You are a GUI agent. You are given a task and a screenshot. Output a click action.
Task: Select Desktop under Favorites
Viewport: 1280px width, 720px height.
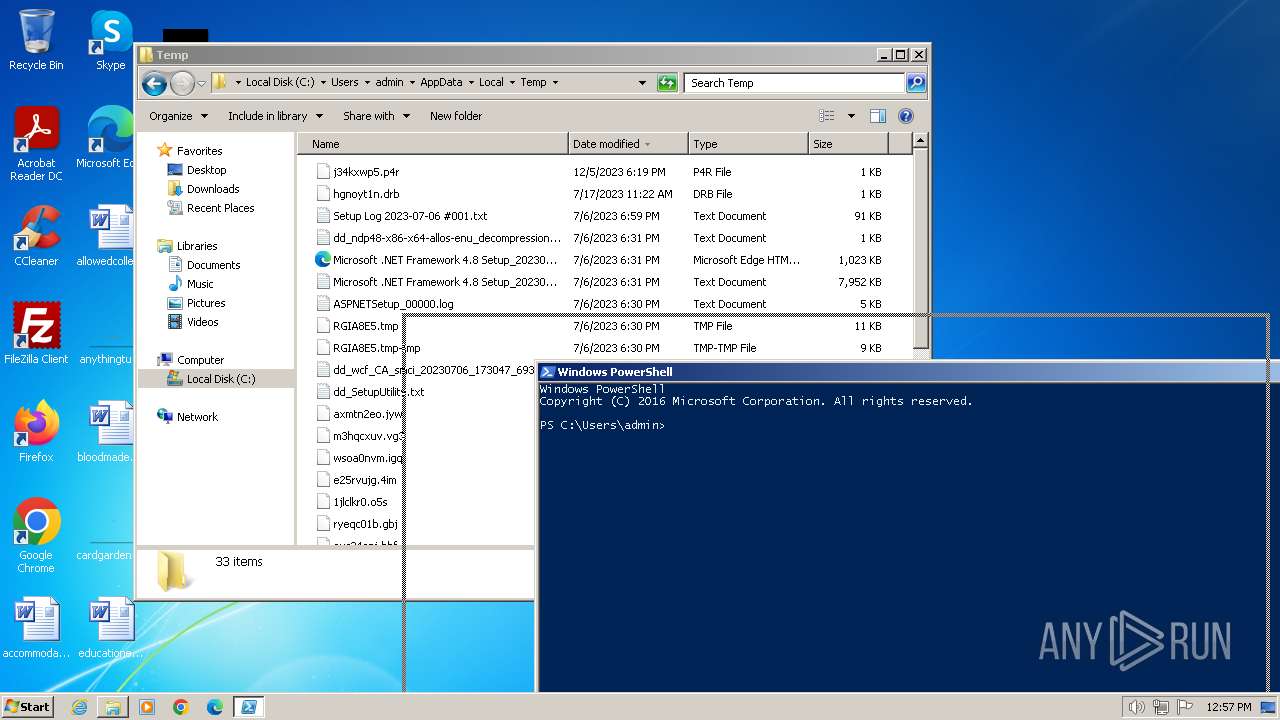206,170
